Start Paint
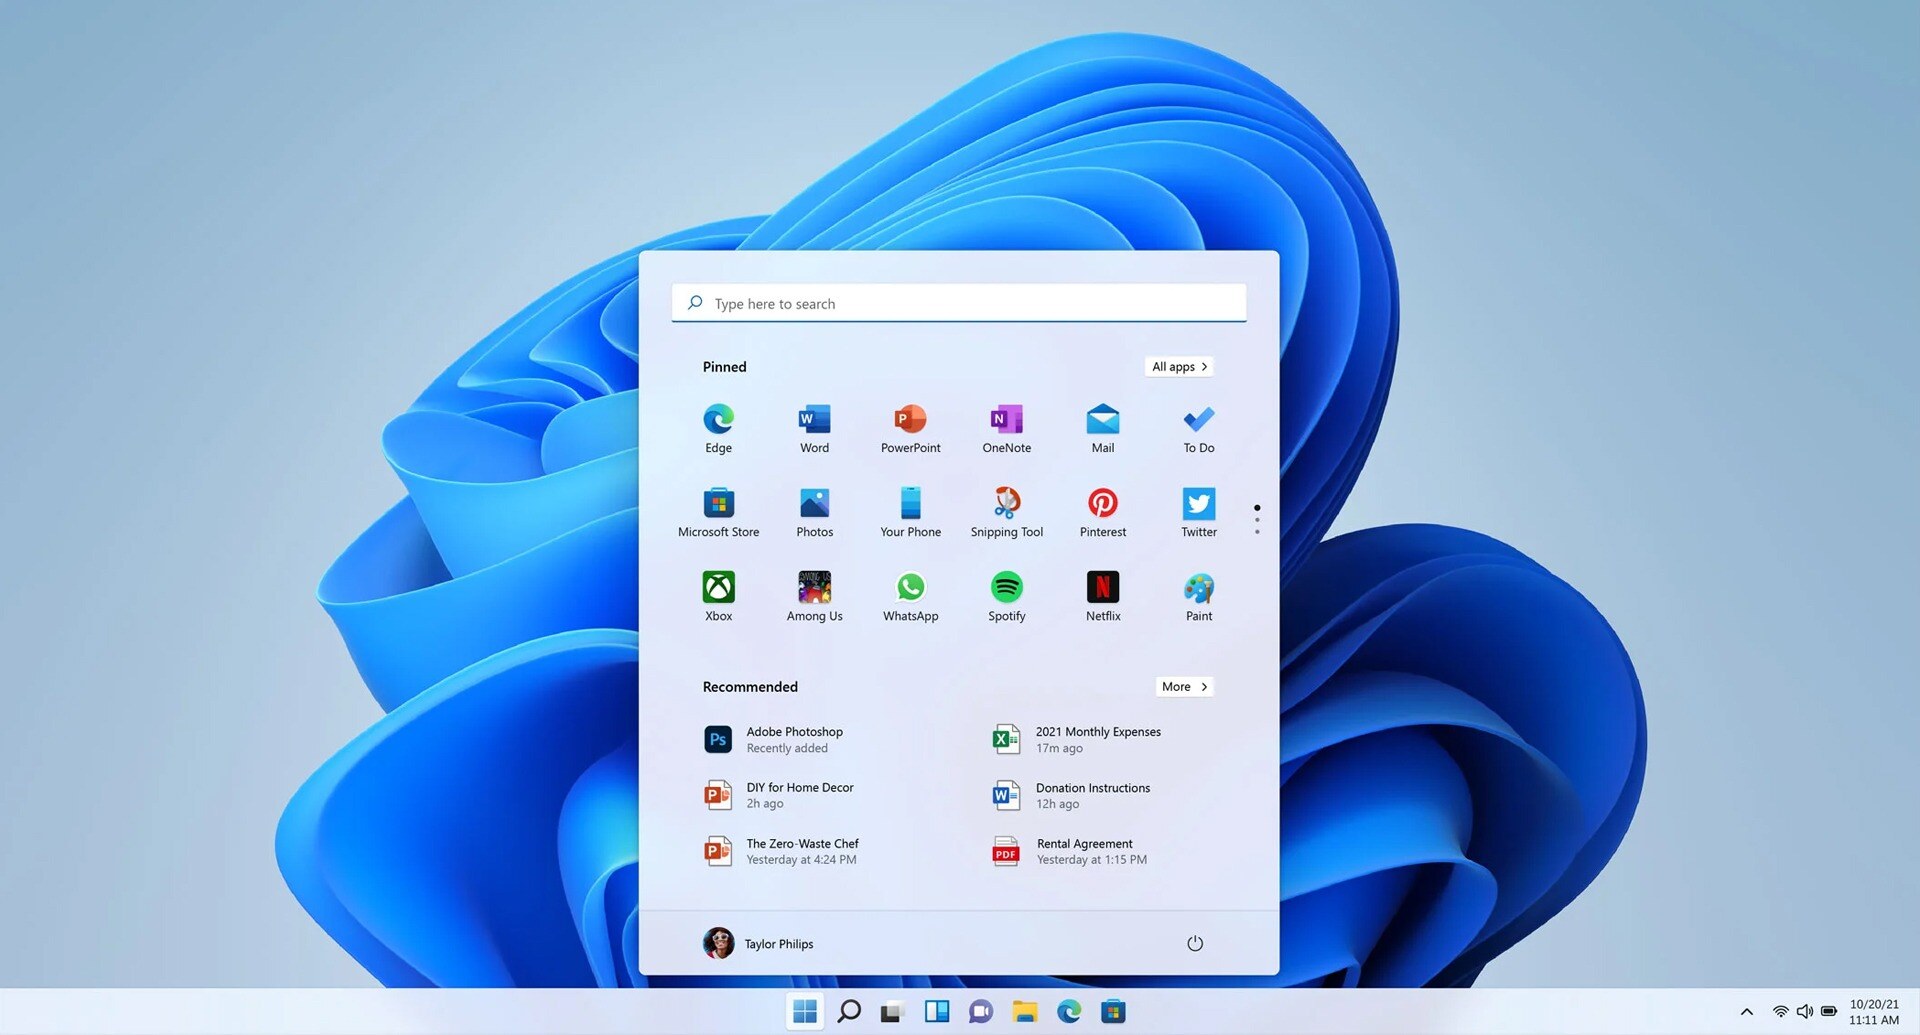1920x1035 pixels. click(1198, 596)
